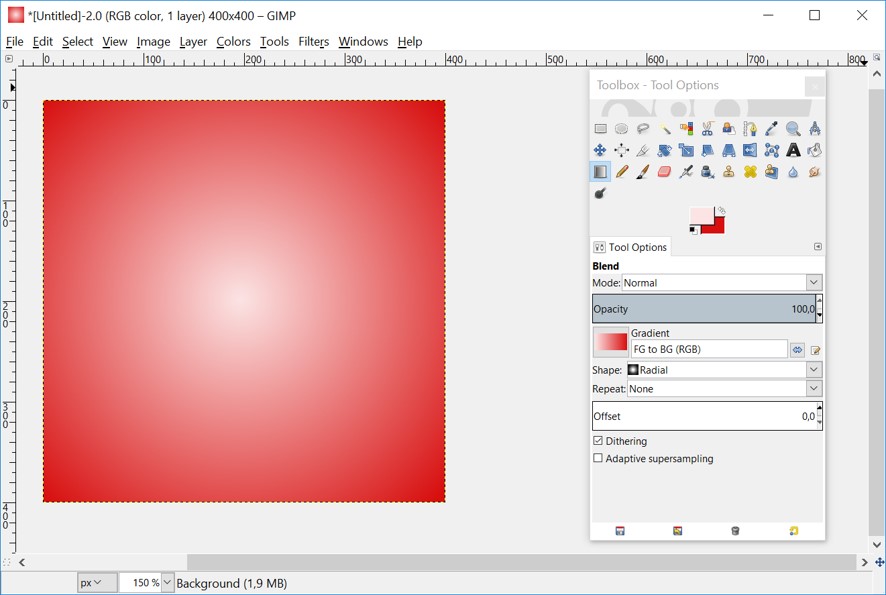The image size is (886, 595).
Task: Enable Adaptive supersampling
Action: coord(598,458)
